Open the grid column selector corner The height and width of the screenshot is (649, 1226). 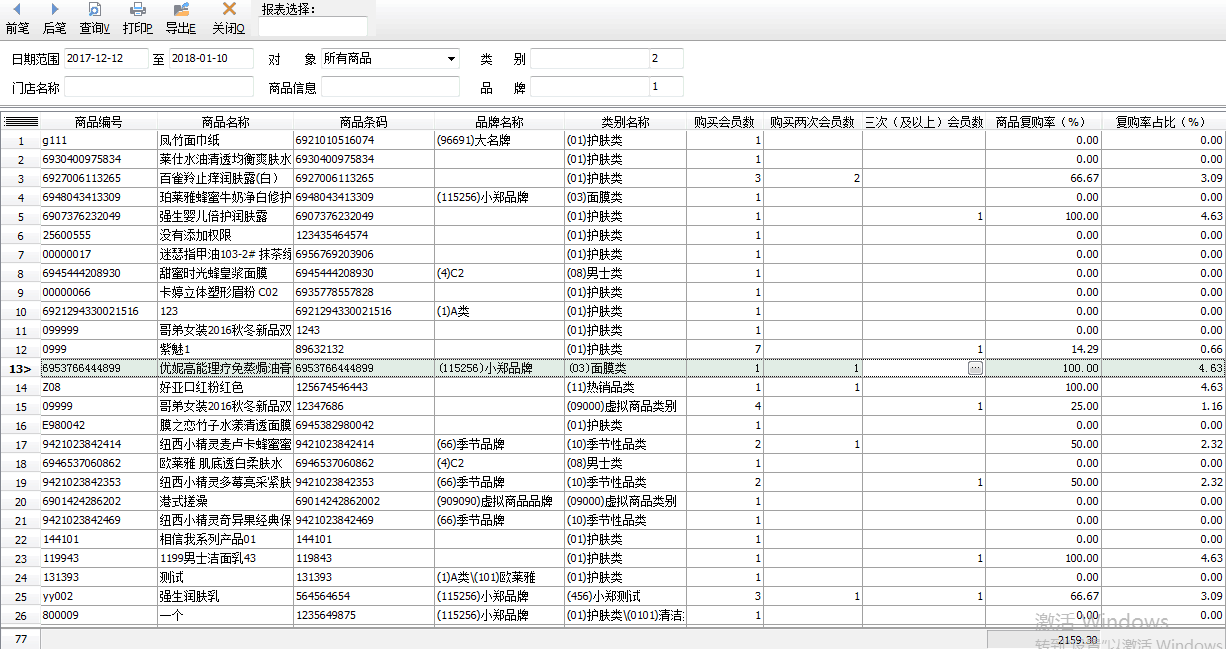point(20,122)
